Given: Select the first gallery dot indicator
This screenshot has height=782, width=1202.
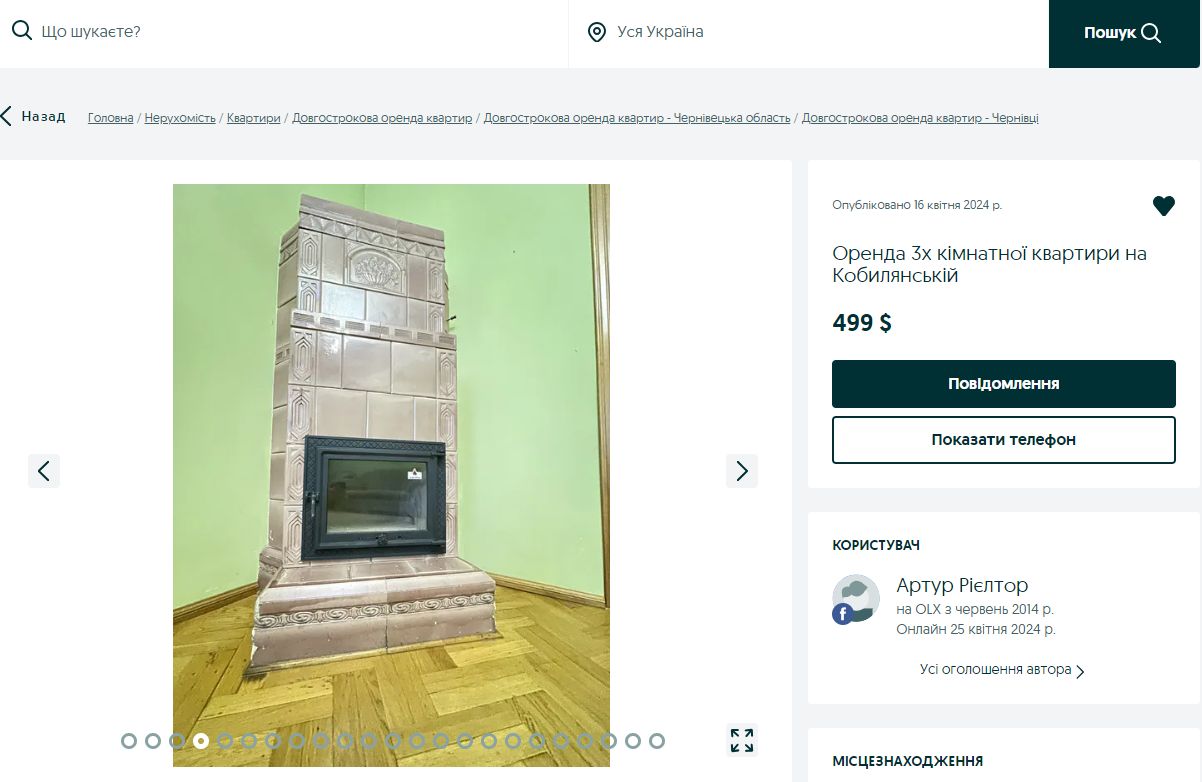Looking at the screenshot, I should (129, 741).
